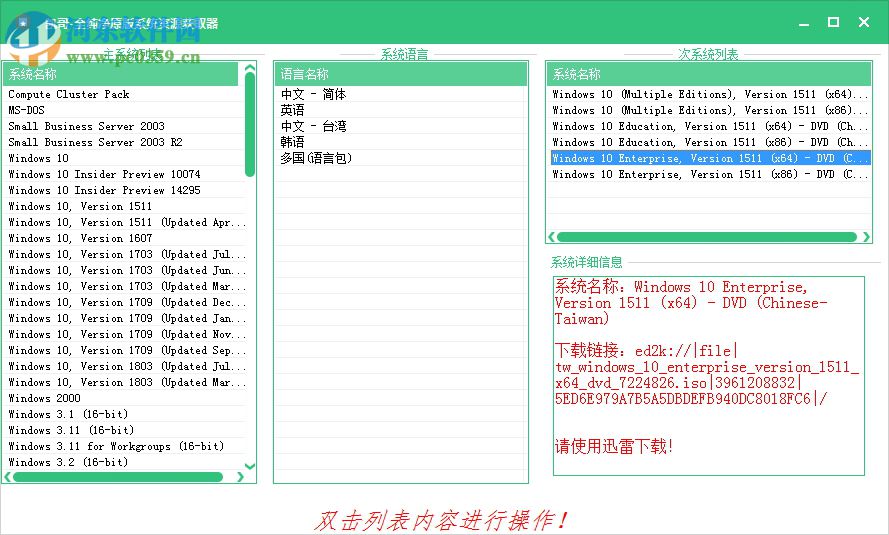Screen dimensions: 889x535
Task: Select Windows 10, Version 1703 (Updated Jul...
Action: click(125, 254)
